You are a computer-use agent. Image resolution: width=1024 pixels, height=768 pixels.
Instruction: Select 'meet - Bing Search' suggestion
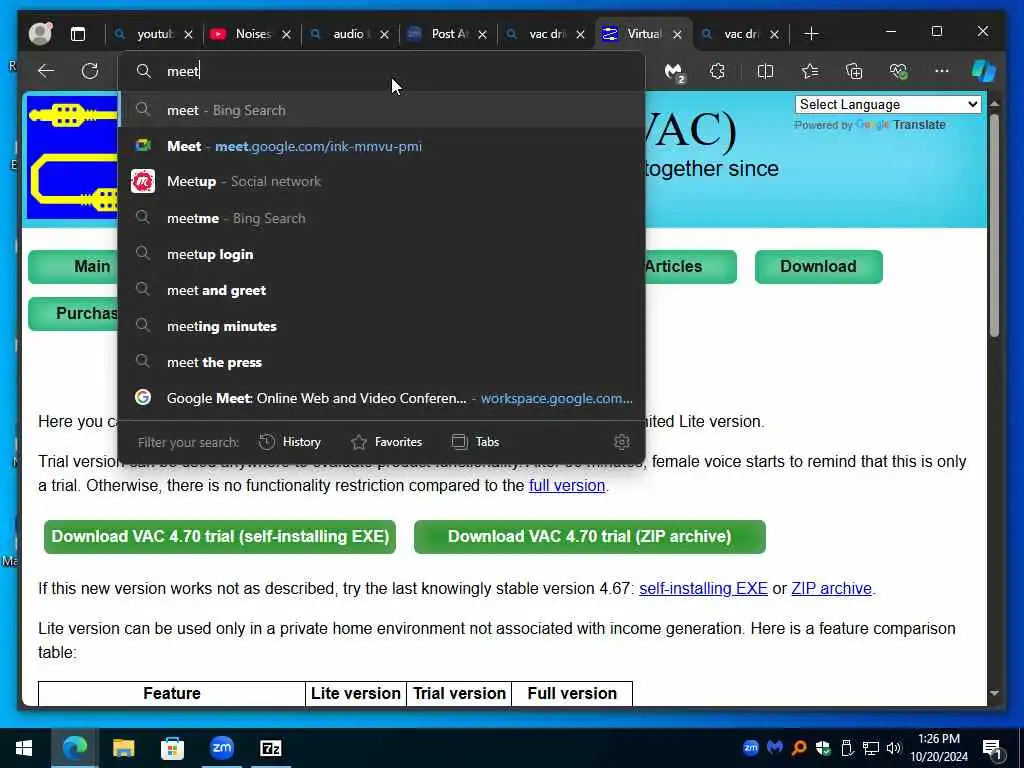tap(381, 110)
